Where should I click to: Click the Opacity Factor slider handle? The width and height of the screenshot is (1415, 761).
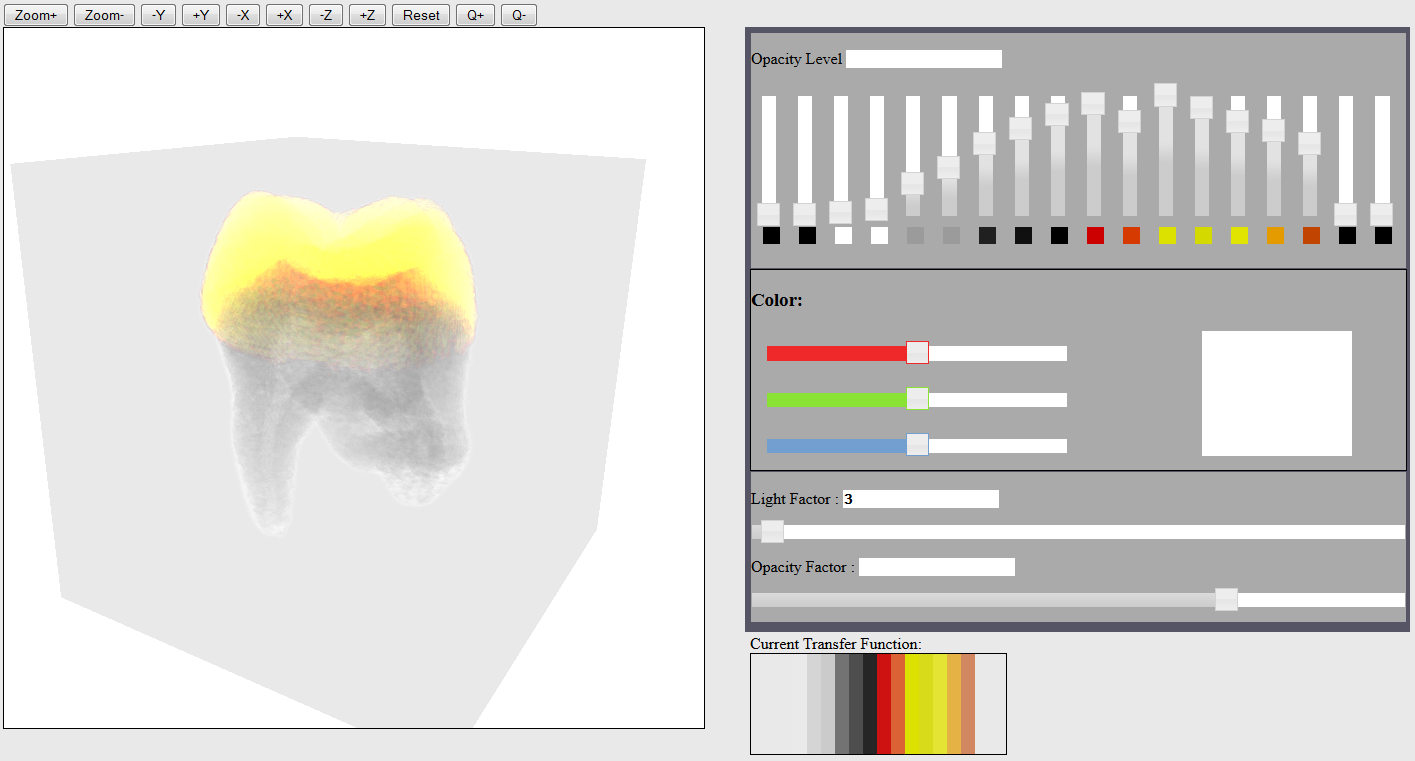tap(1226, 599)
